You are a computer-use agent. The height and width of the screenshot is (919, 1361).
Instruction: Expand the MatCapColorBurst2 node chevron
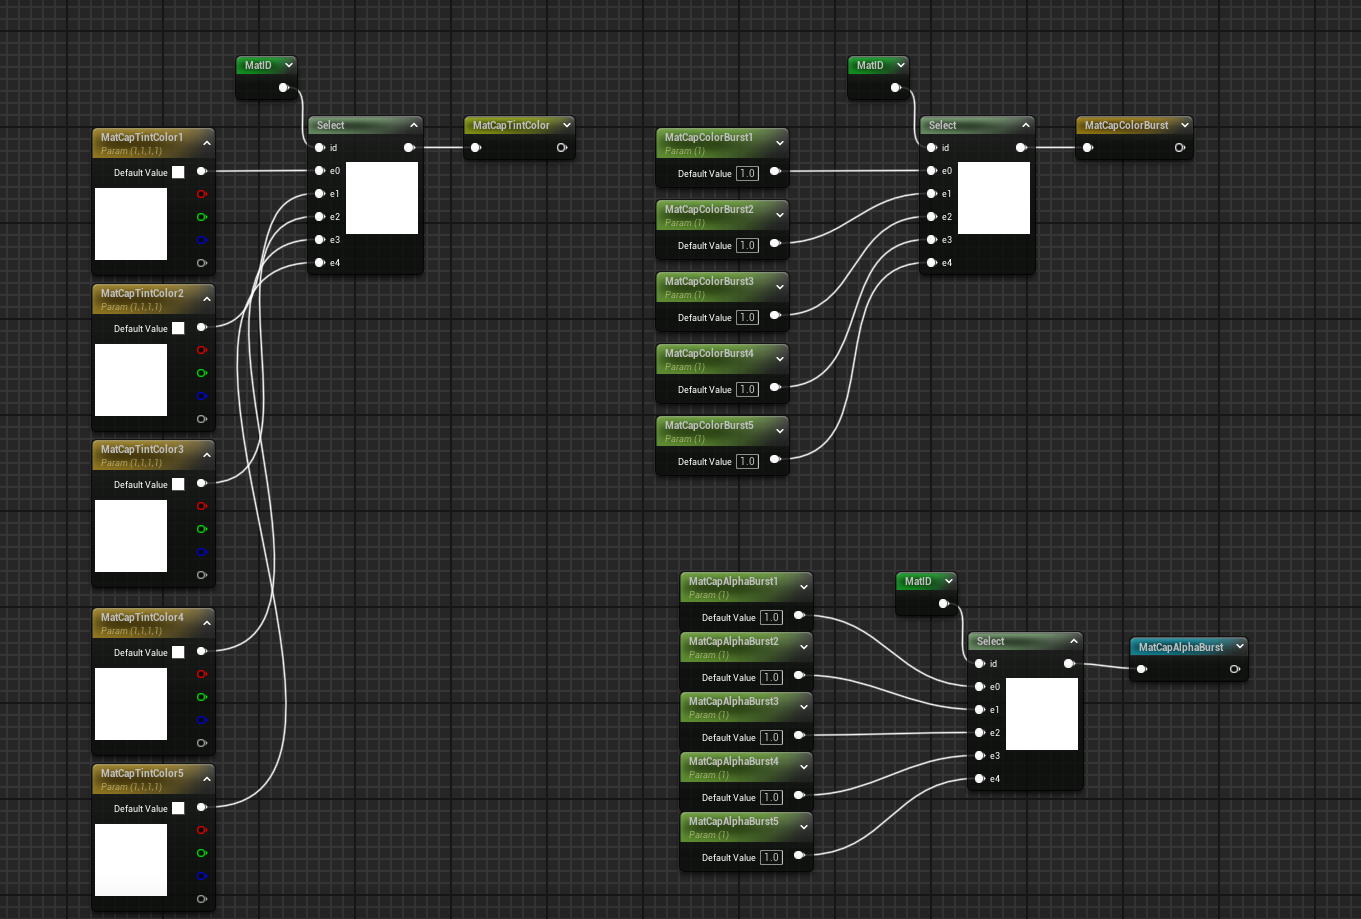click(x=780, y=215)
